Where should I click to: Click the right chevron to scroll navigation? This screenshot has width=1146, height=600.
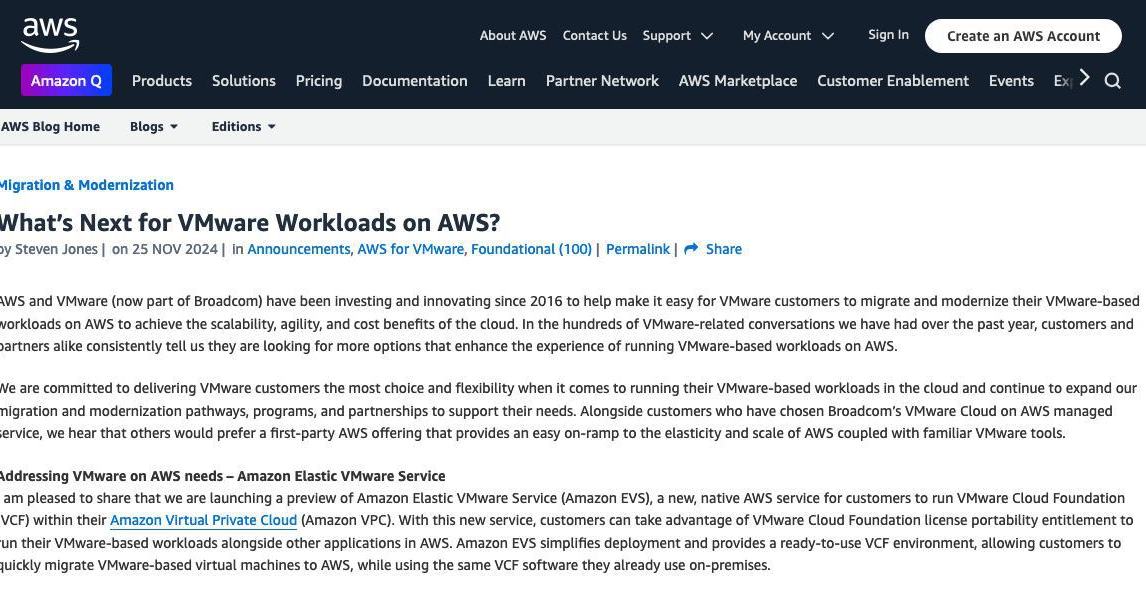1084,76
